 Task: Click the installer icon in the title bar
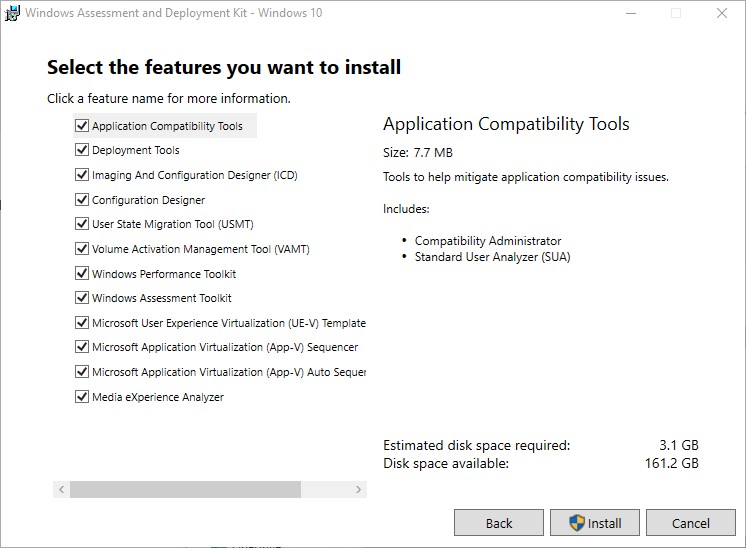[13, 13]
